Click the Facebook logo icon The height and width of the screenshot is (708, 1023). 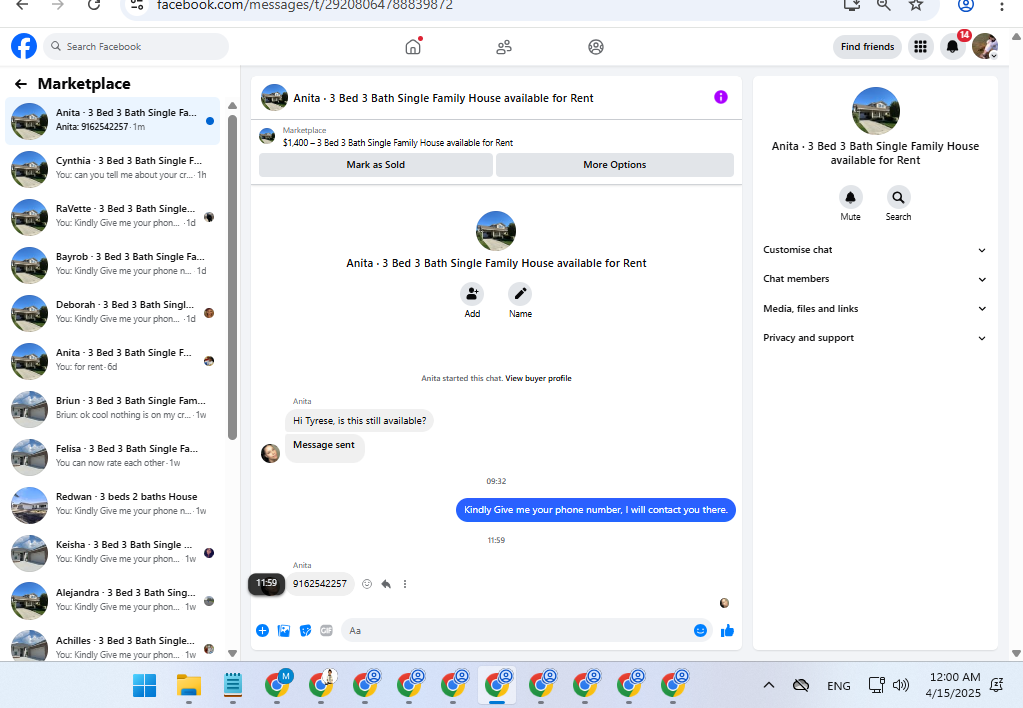24,46
